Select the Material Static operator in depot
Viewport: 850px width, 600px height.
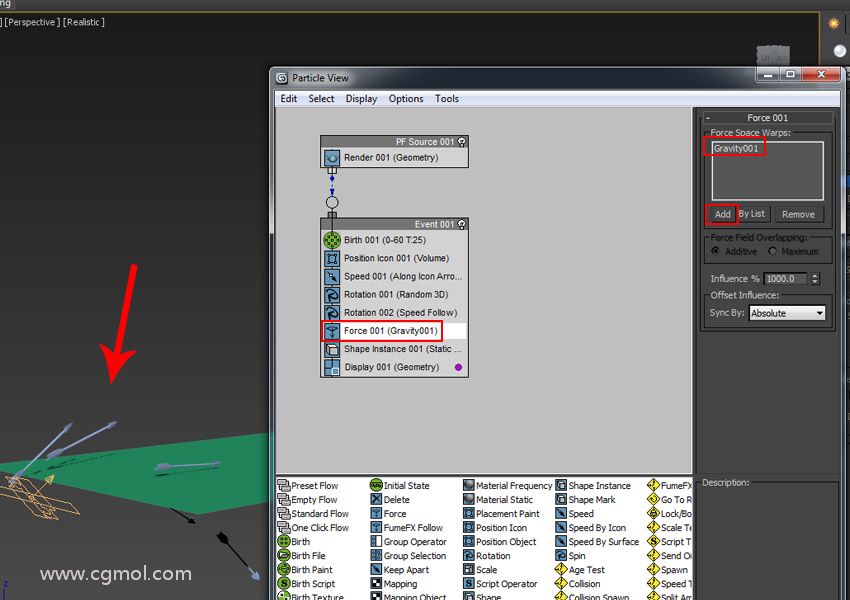coord(498,500)
